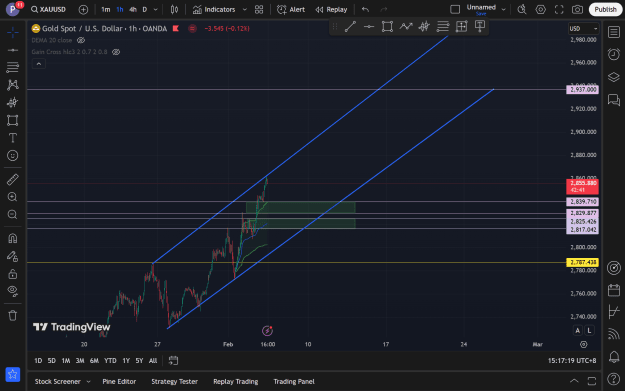
Task: Open candlestick chart type selector
Action: click(x=174, y=10)
